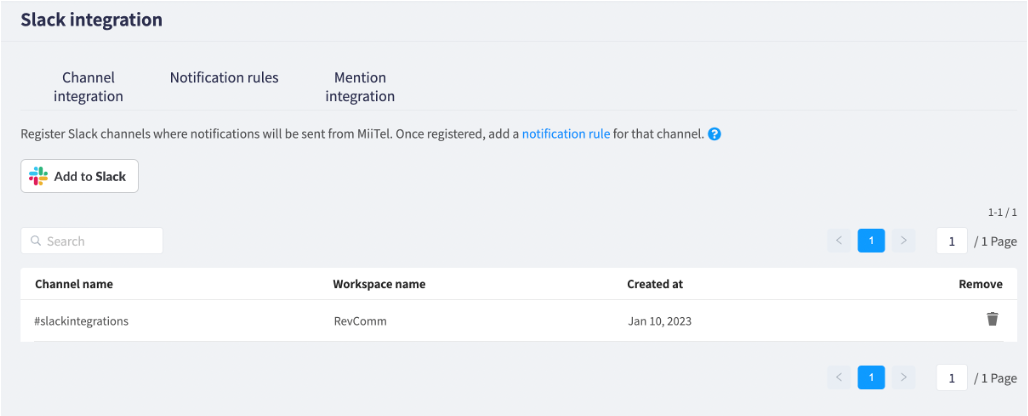The width and height of the screenshot is (1028, 416).
Task: Click the Remove column header
Action: click(x=980, y=284)
